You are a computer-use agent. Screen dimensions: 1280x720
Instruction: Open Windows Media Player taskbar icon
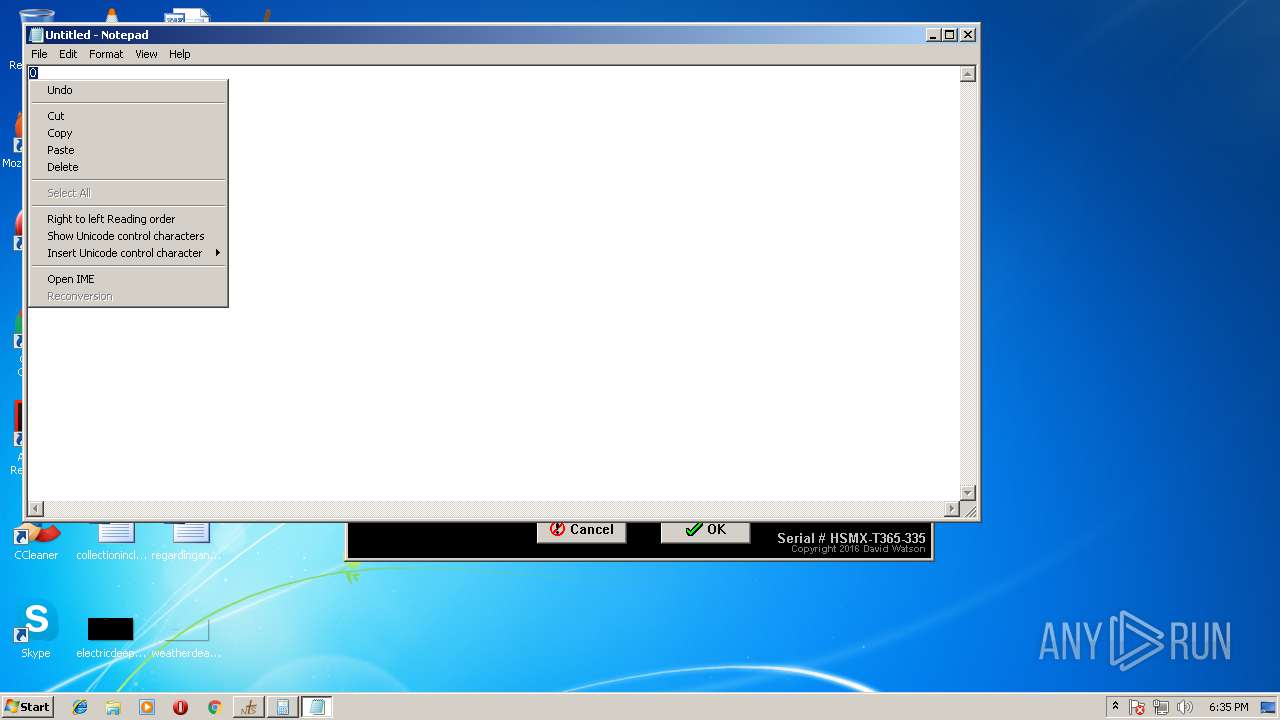147,707
